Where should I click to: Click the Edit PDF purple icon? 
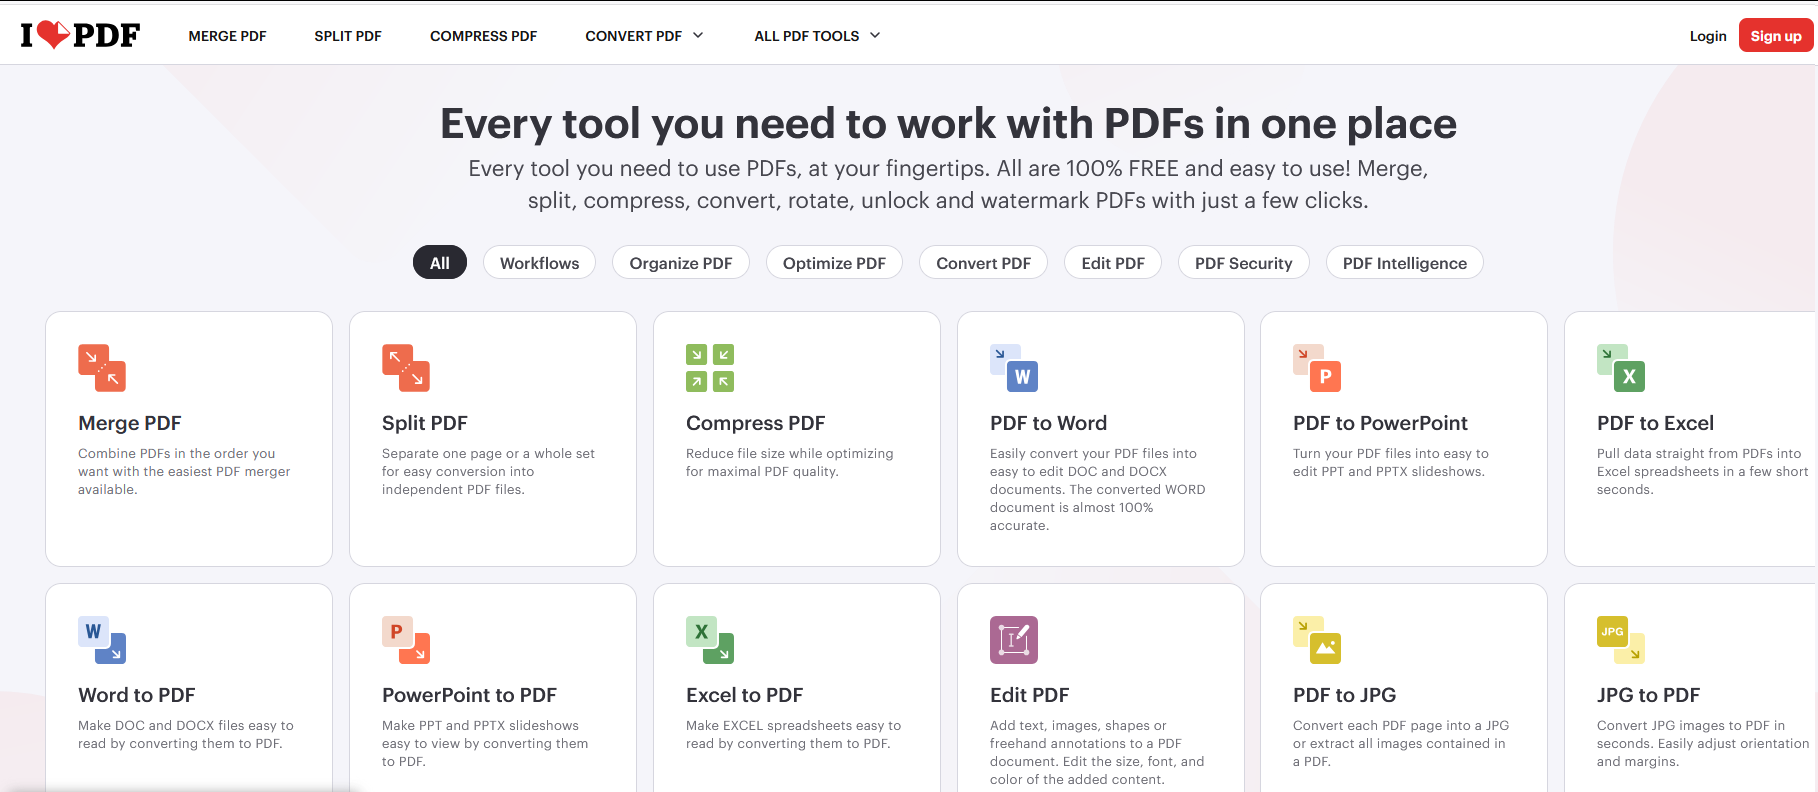1014,640
